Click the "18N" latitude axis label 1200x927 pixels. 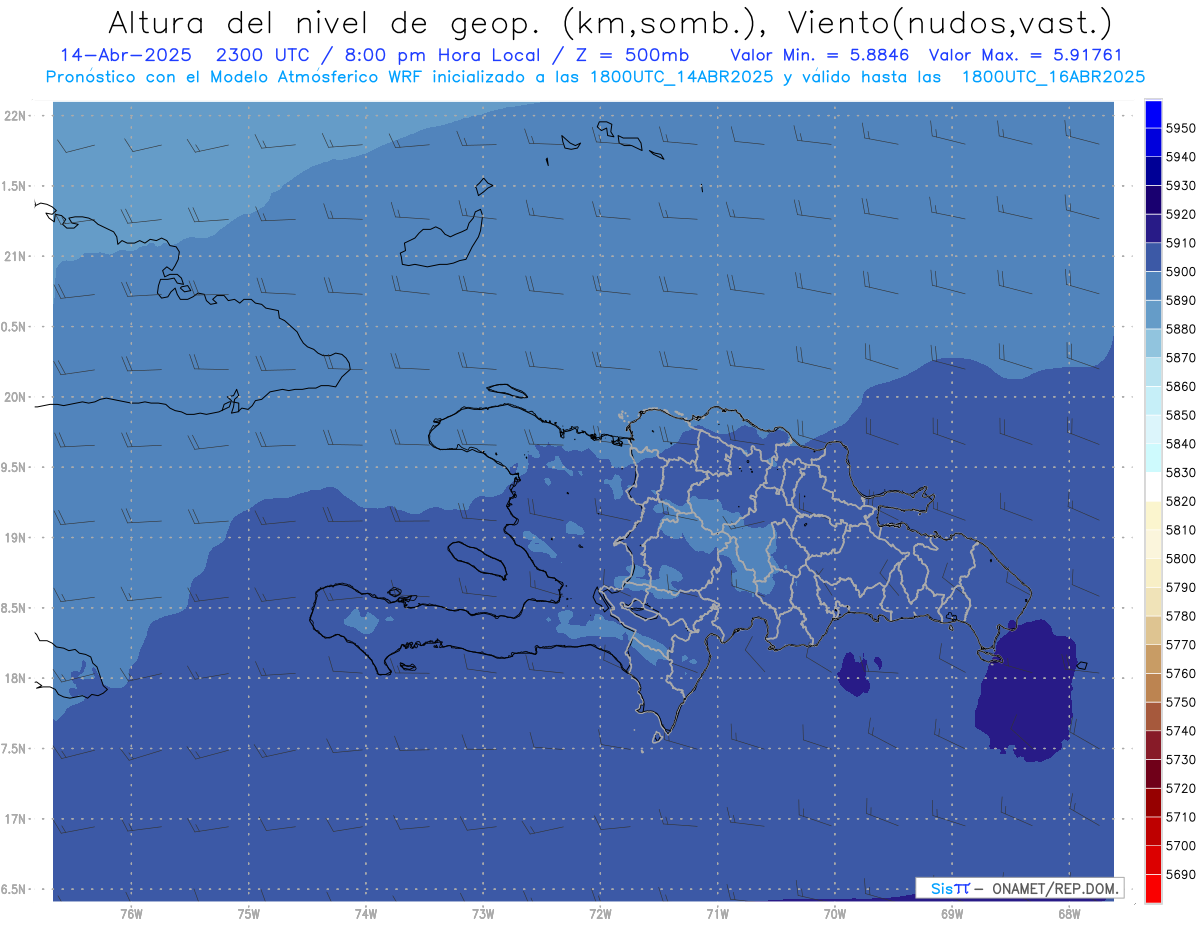point(15,679)
